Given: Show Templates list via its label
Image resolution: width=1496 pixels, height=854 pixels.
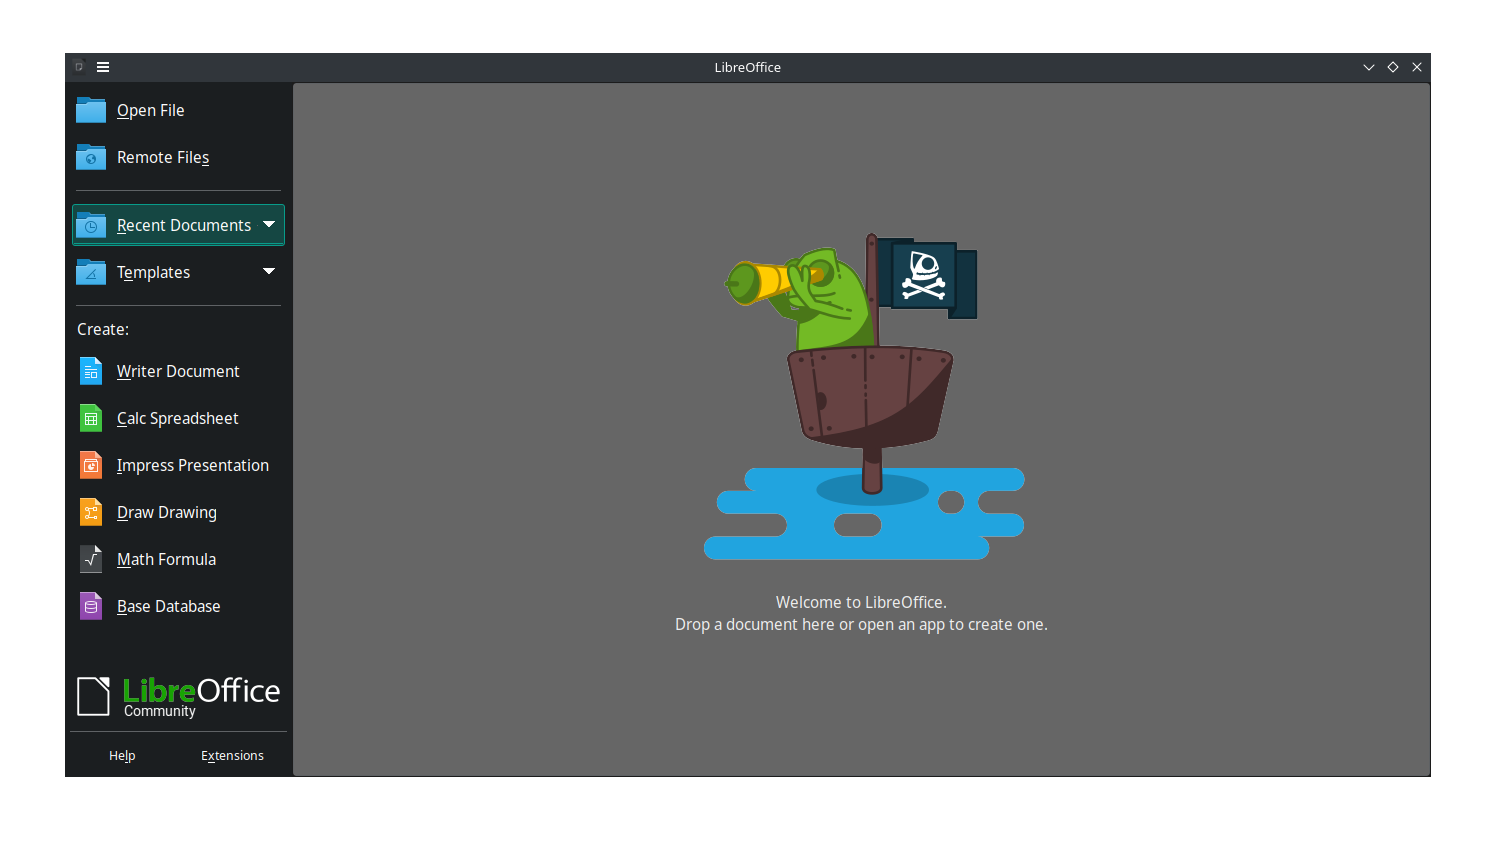Looking at the screenshot, I should (x=153, y=272).
